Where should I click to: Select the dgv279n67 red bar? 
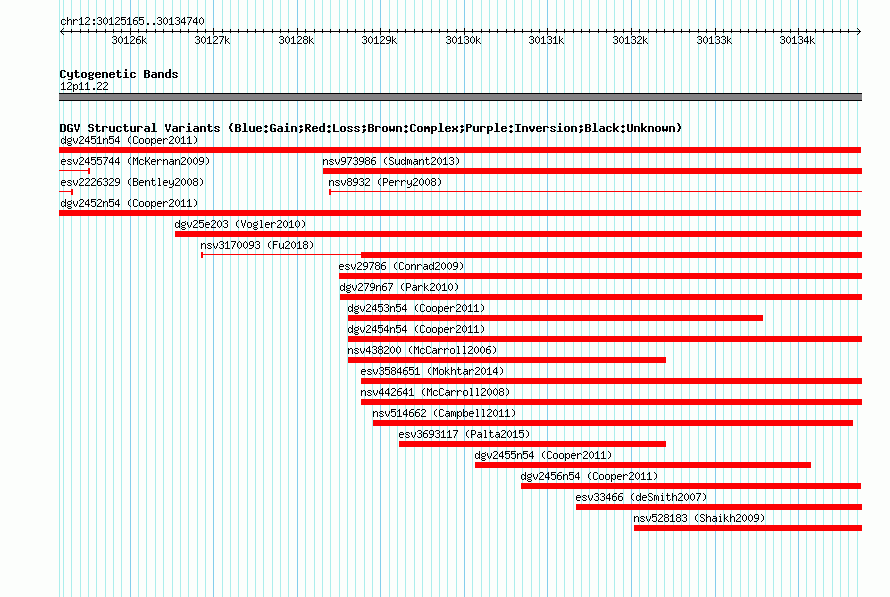coord(601,297)
